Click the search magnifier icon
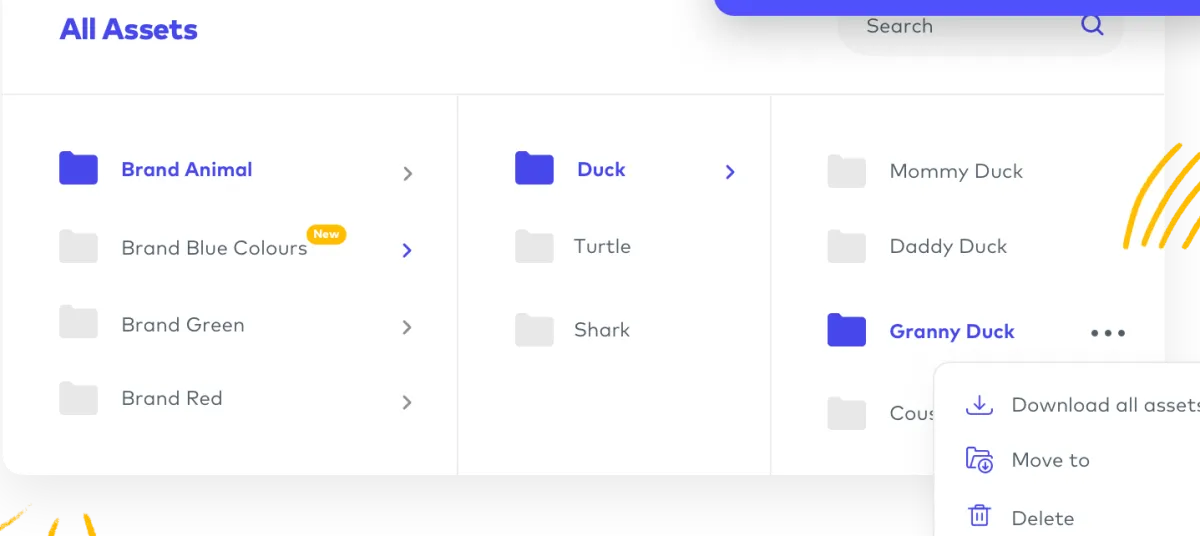The height and width of the screenshot is (536, 1200). pyautogui.click(x=1092, y=26)
